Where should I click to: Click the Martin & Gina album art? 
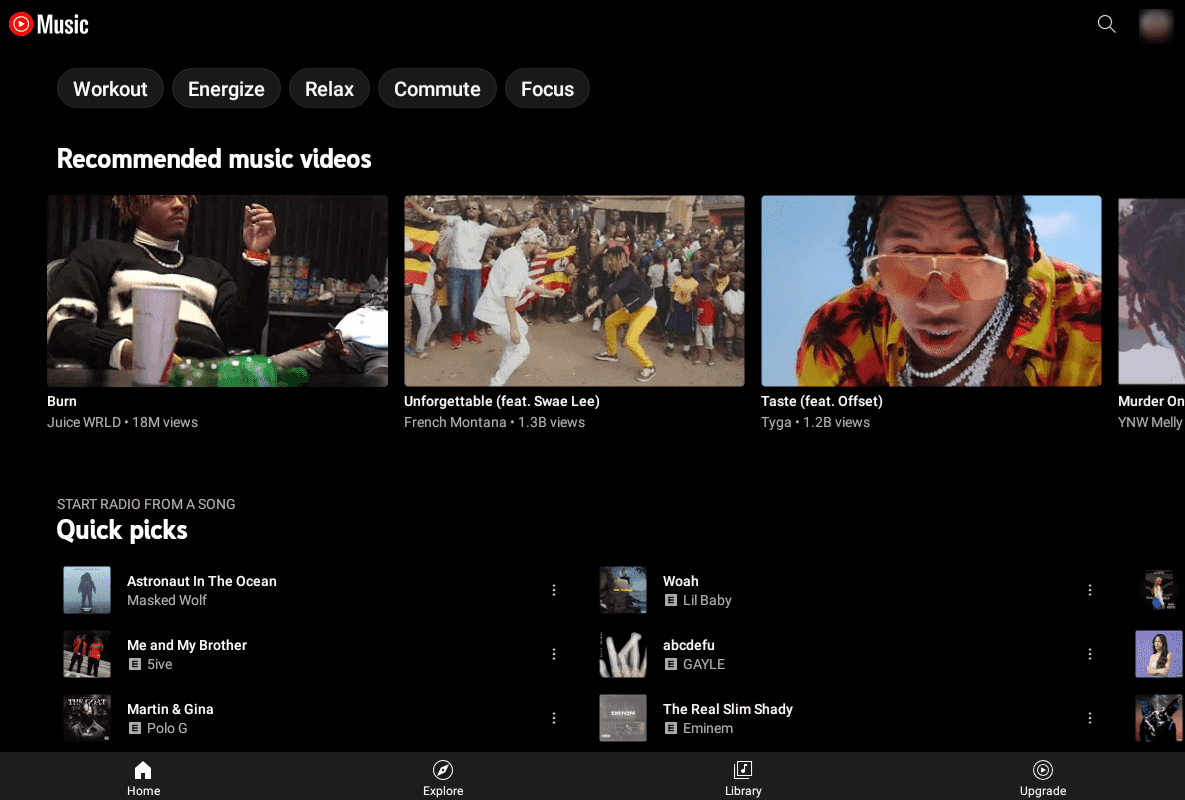pyautogui.click(x=87, y=718)
